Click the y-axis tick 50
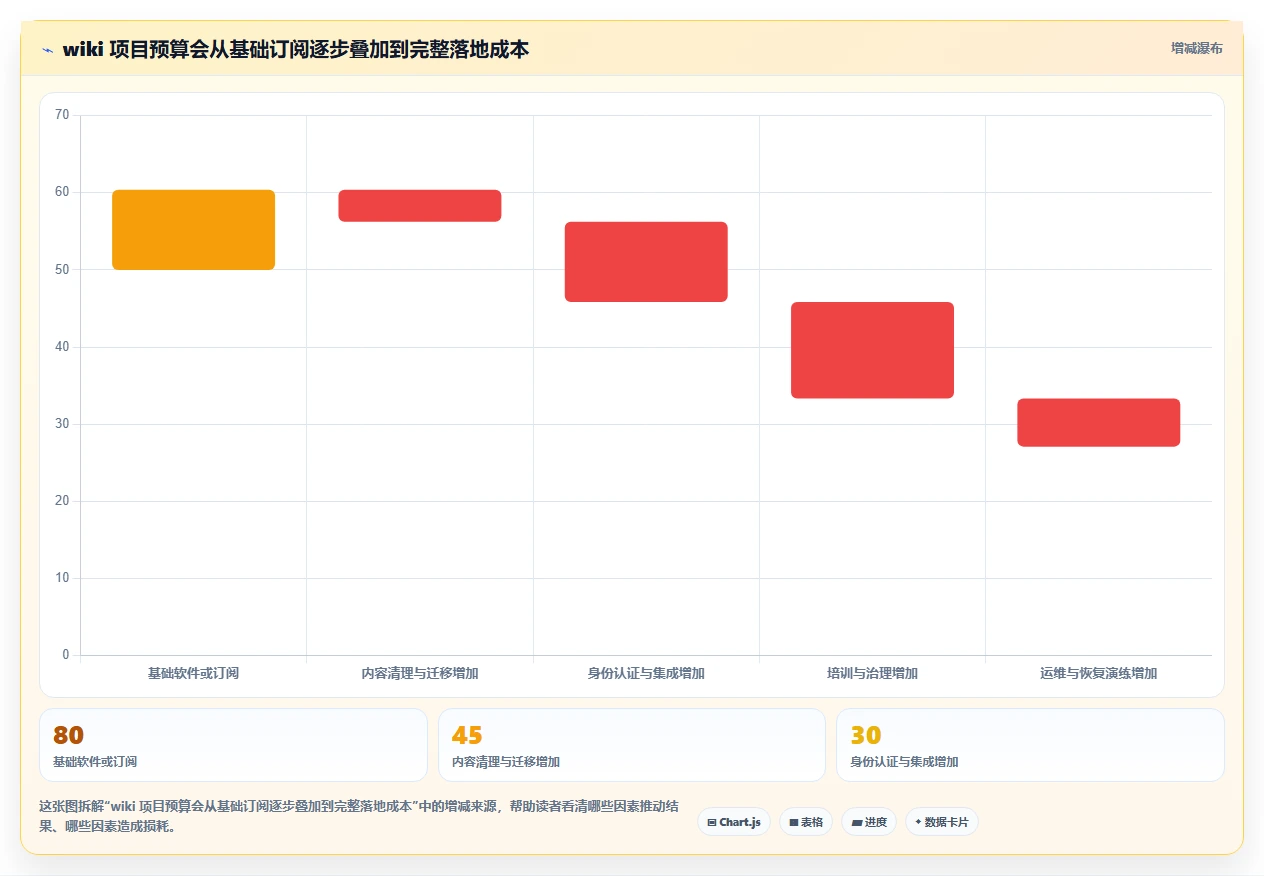The image size is (1264, 876). click(x=62, y=269)
